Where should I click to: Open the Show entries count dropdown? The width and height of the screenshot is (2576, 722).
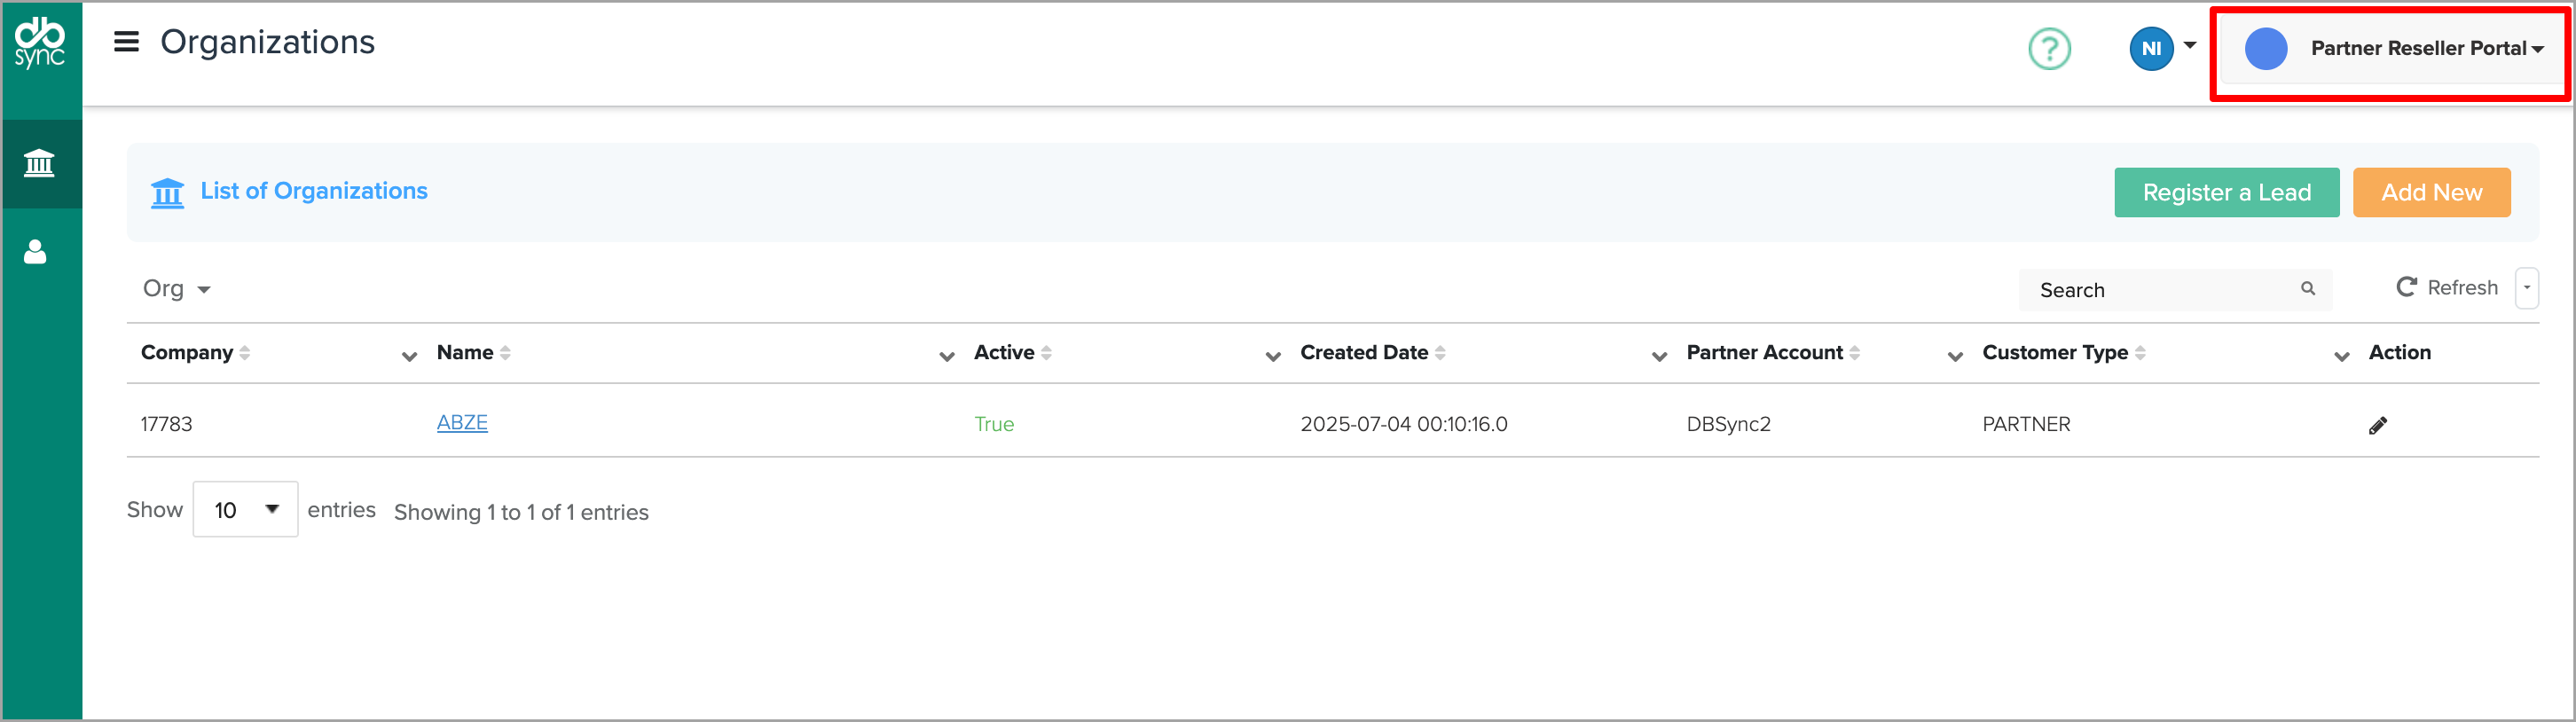[245, 510]
